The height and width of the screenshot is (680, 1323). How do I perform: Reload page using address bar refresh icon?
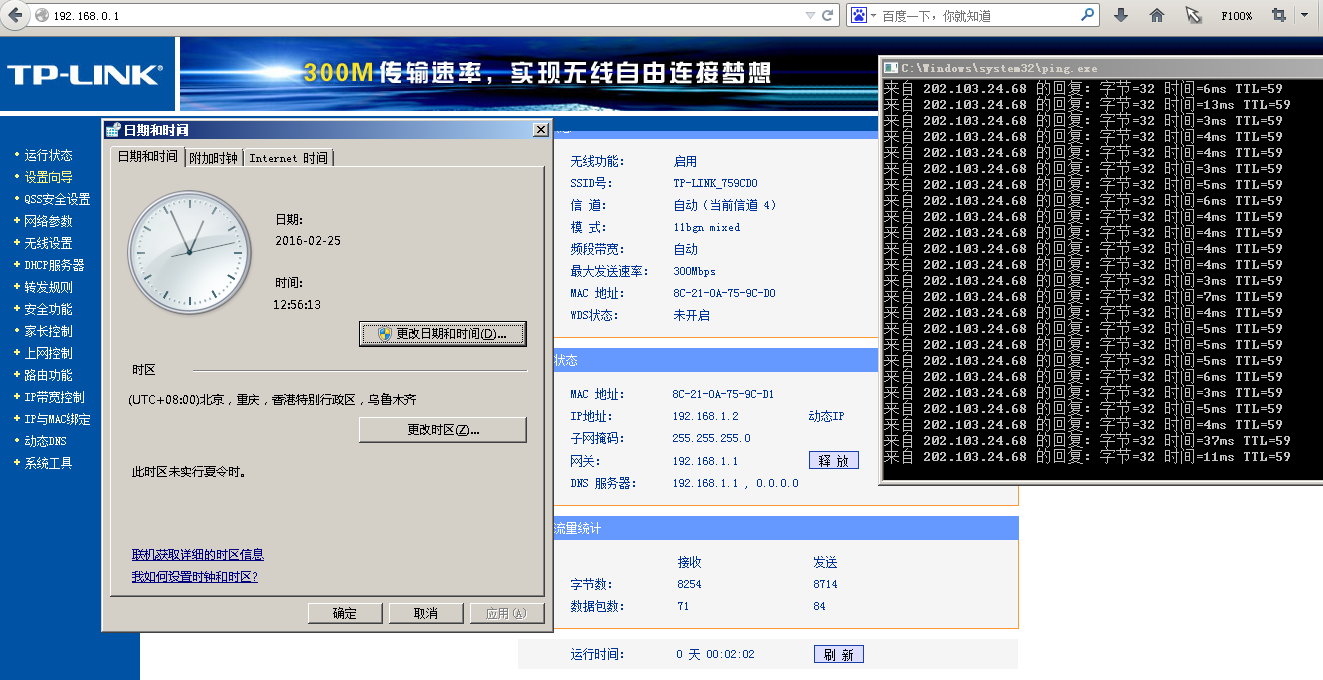click(828, 16)
